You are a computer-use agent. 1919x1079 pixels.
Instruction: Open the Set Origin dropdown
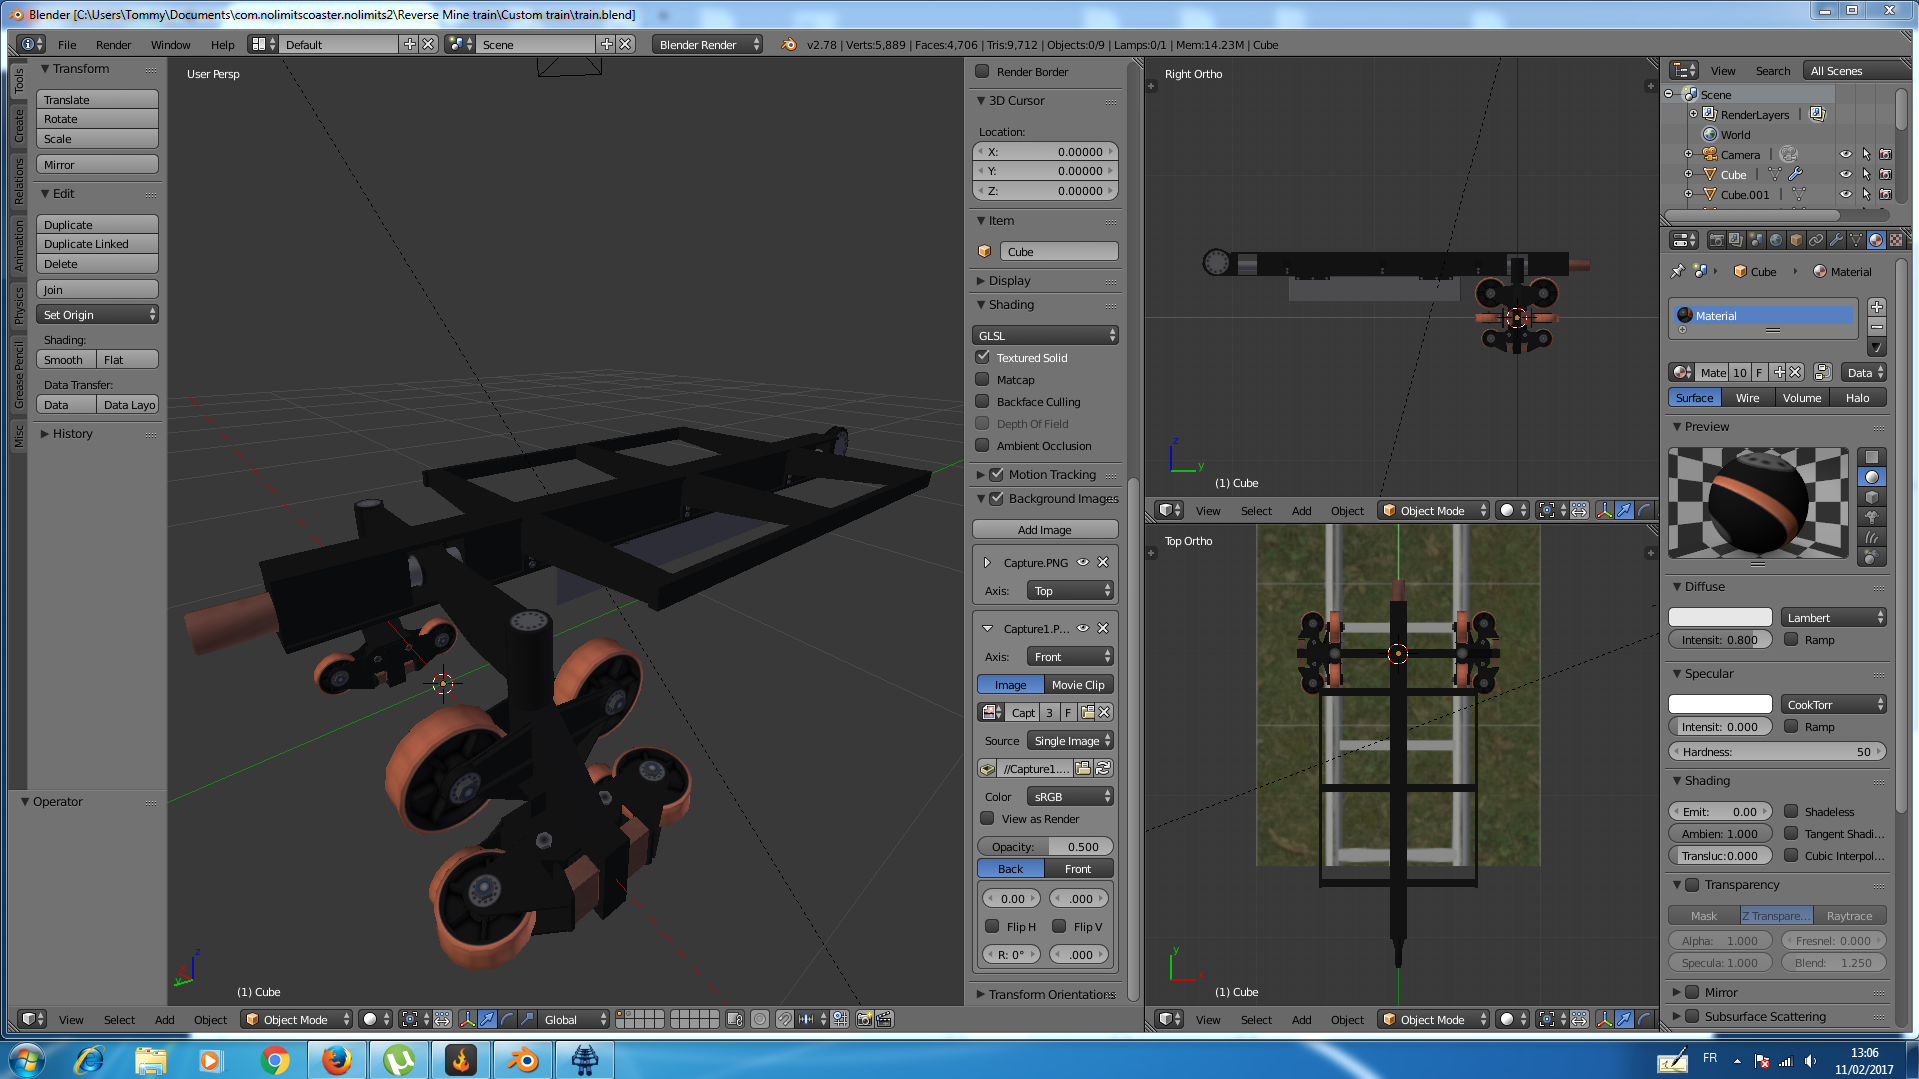(98, 315)
